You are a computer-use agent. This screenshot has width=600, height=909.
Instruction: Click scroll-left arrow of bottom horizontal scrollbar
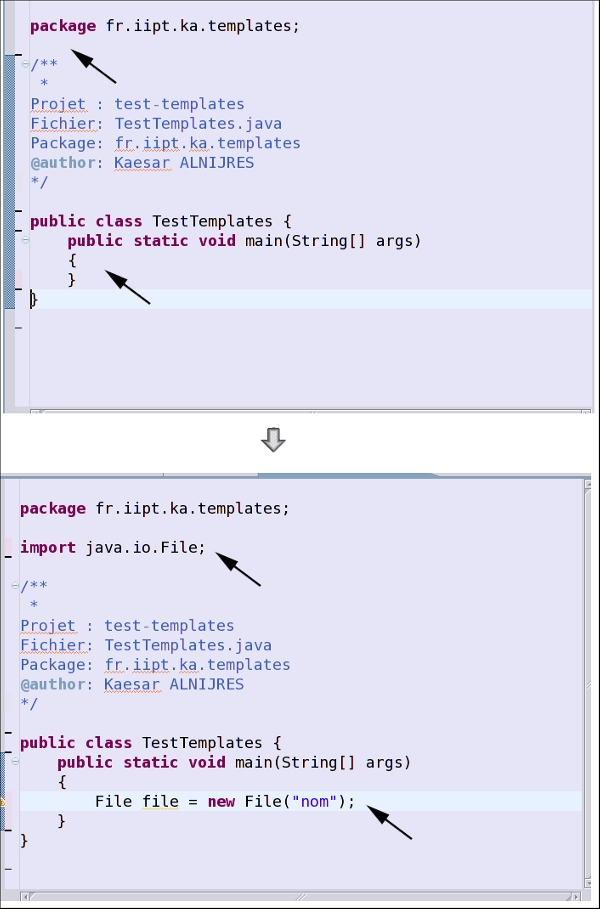(26, 896)
